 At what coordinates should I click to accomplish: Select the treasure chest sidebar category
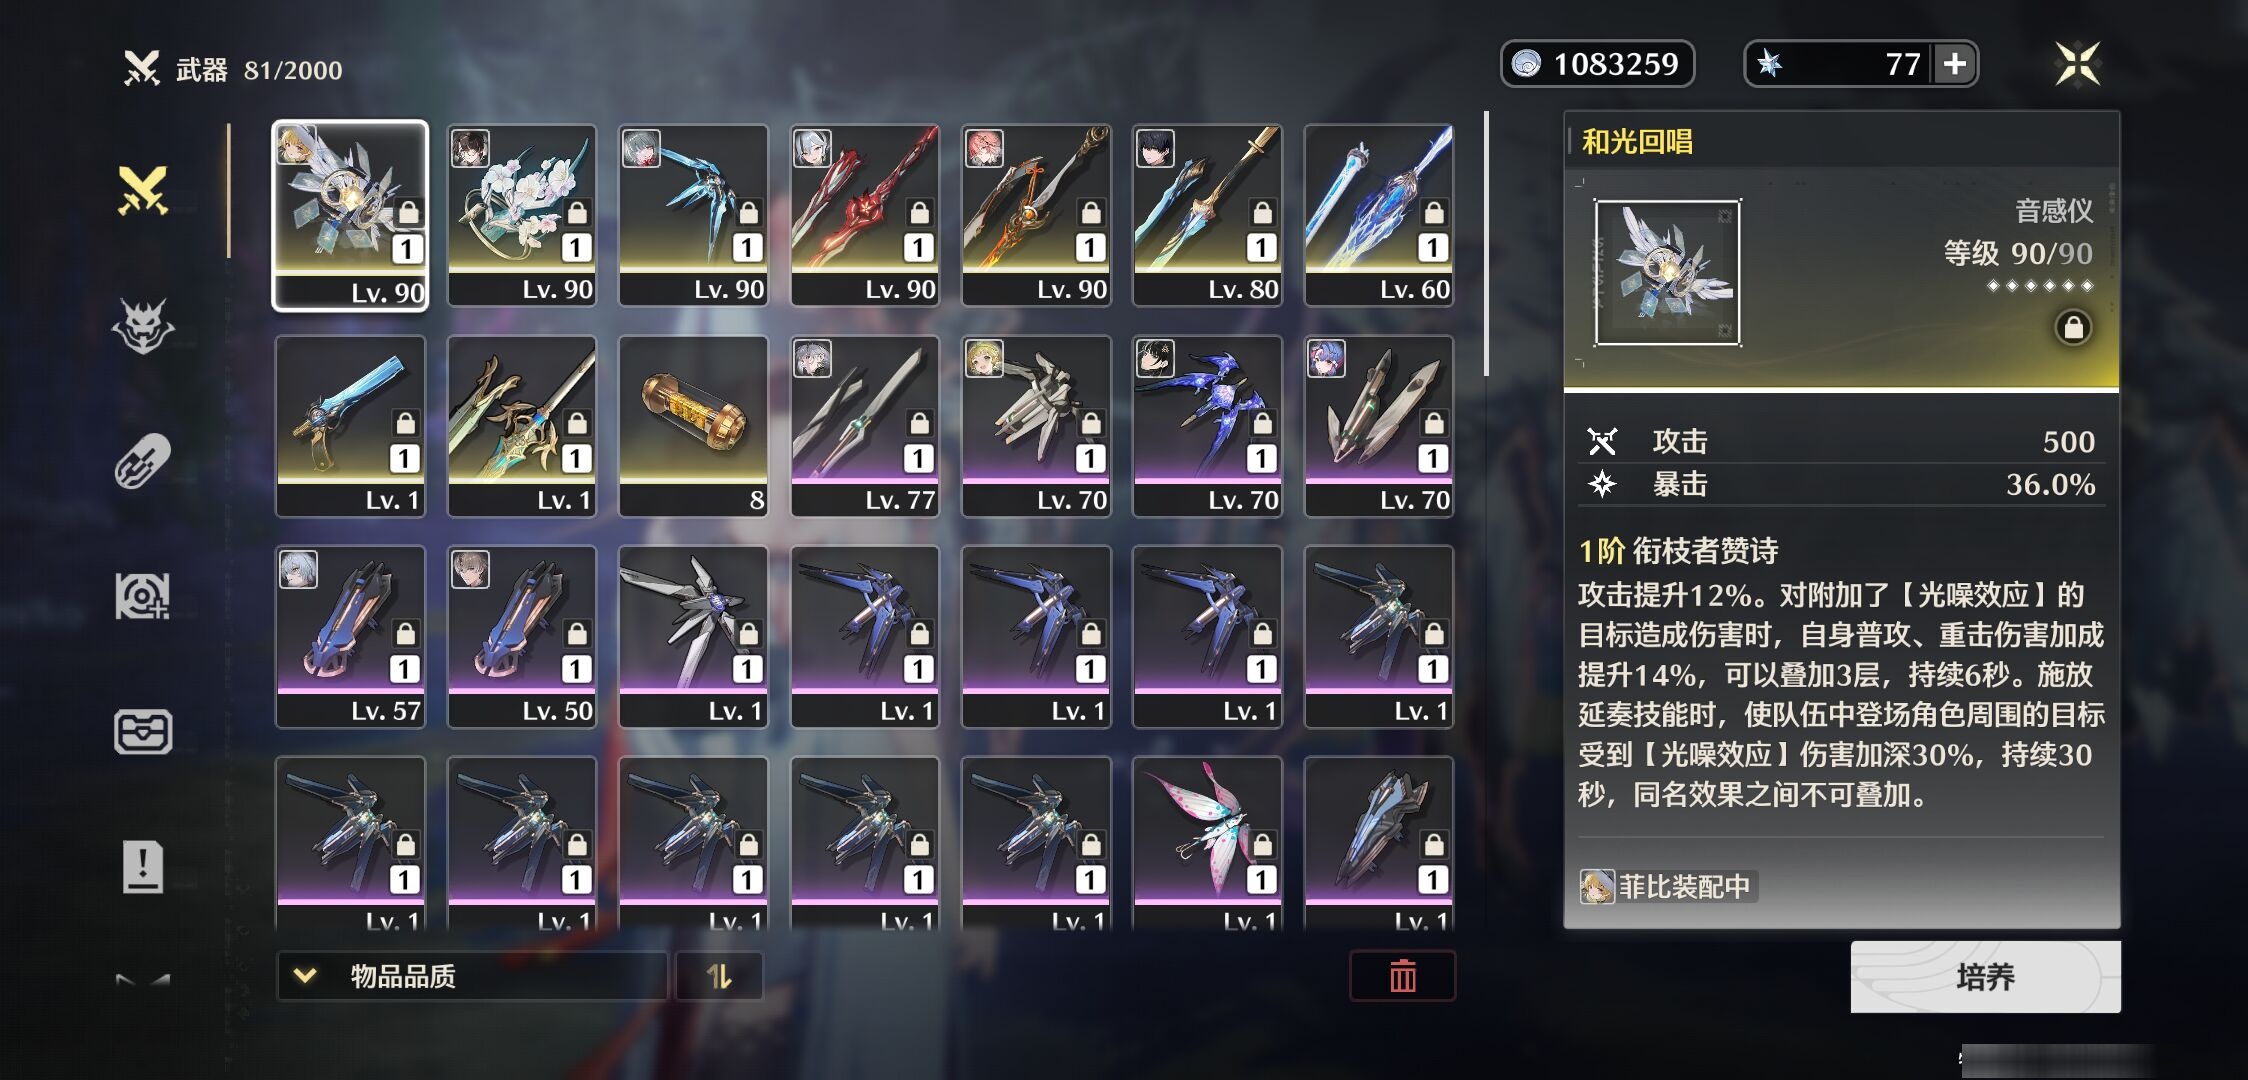pyautogui.click(x=143, y=732)
